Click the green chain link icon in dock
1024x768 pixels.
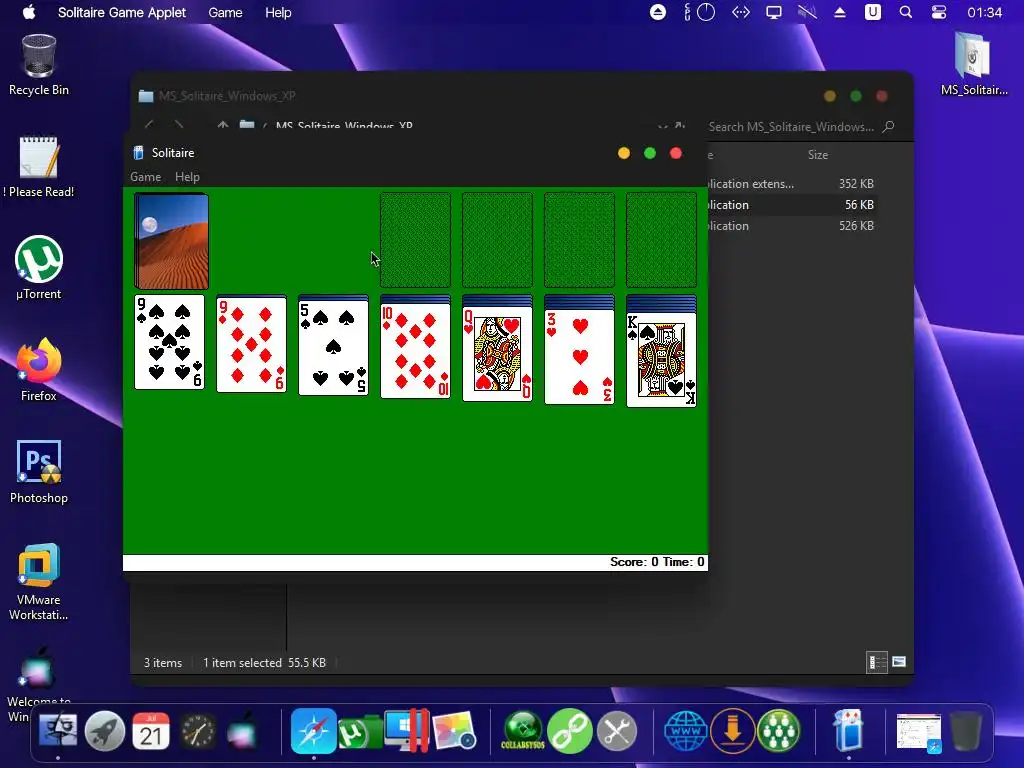coord(569,731)
